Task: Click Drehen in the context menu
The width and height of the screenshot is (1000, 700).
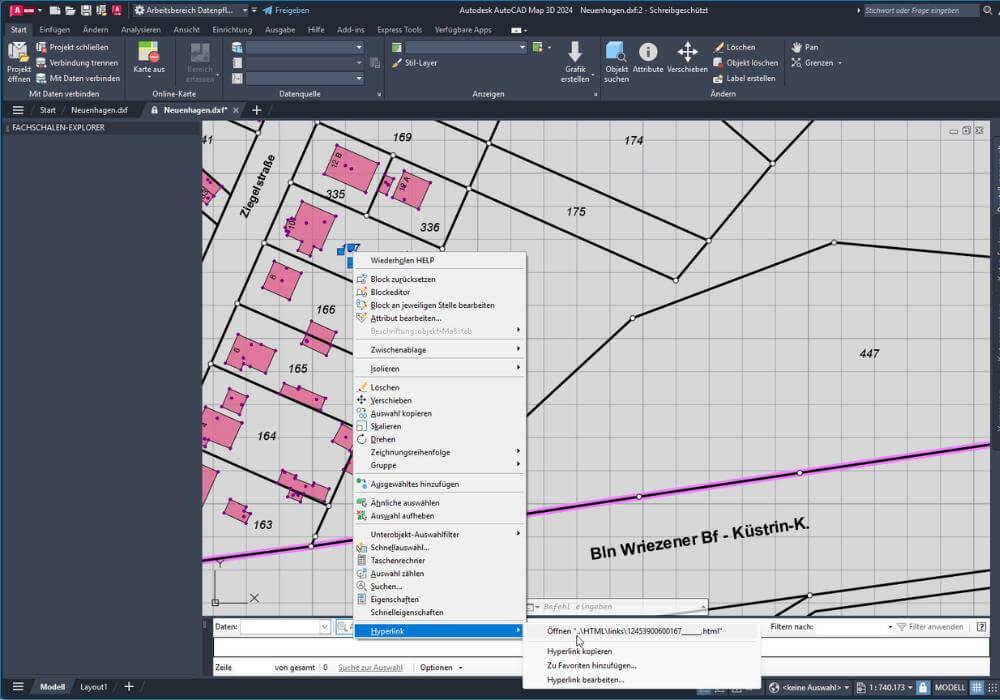Action: 383,439
